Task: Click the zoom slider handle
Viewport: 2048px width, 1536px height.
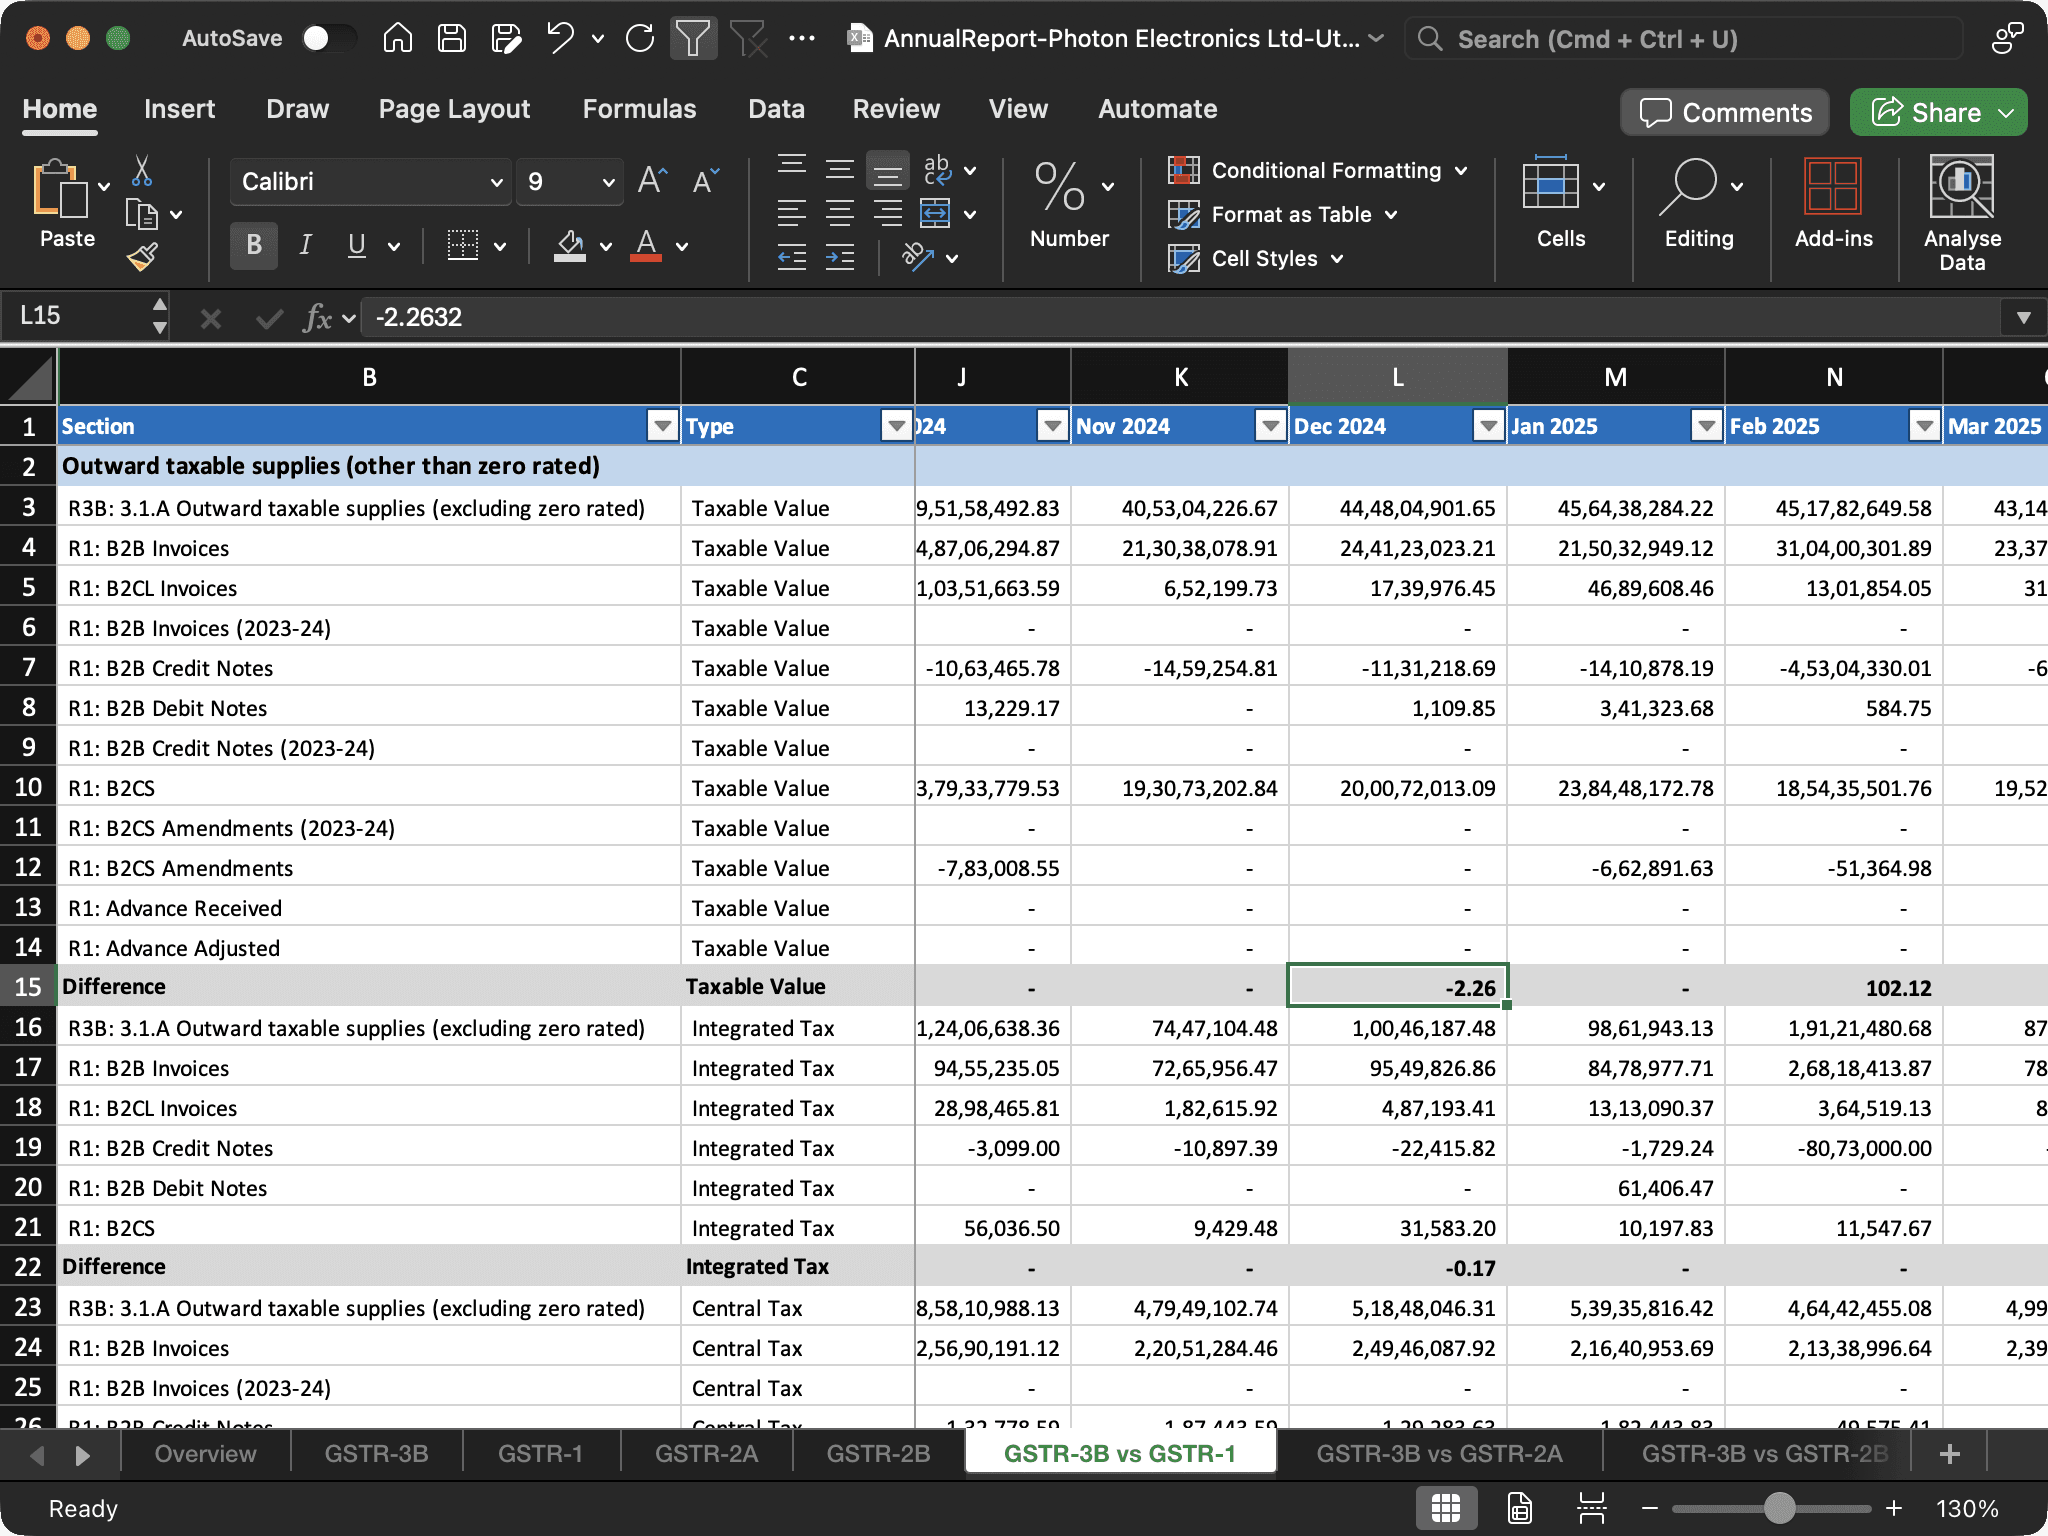Action: point(1779,1508)
